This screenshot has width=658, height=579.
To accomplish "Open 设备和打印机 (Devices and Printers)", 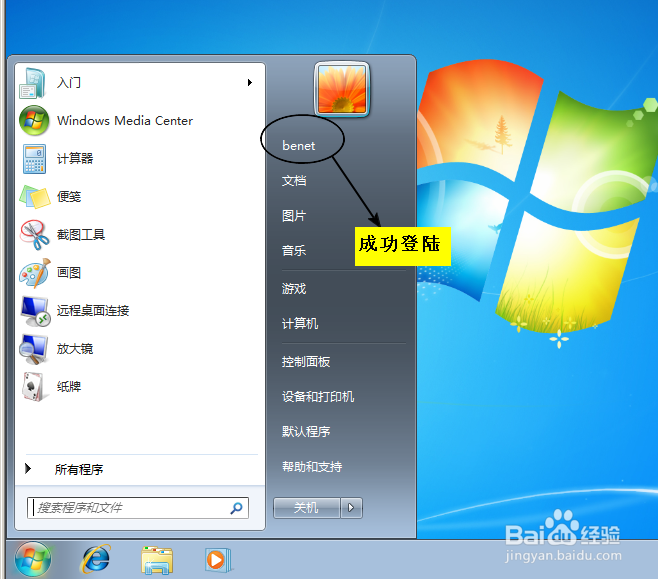I will point(318,396).
